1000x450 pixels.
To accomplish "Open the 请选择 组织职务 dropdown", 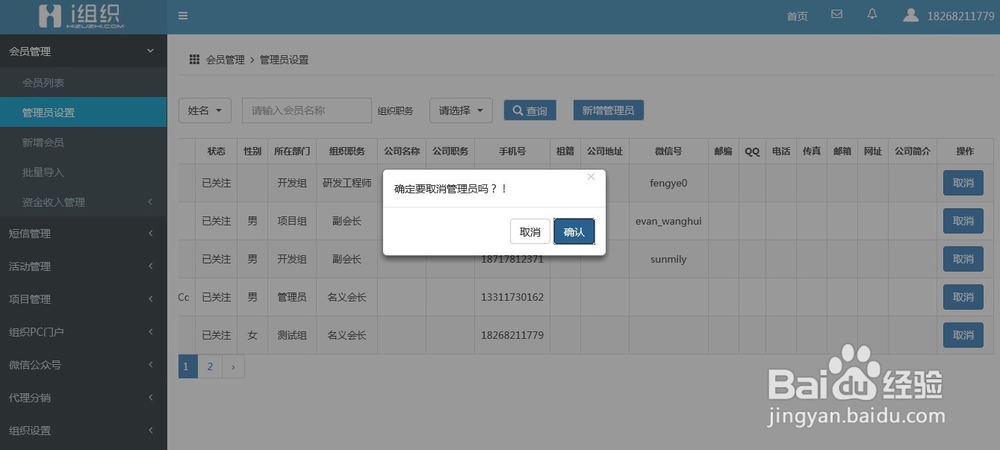I will click(x=460, y=110).
